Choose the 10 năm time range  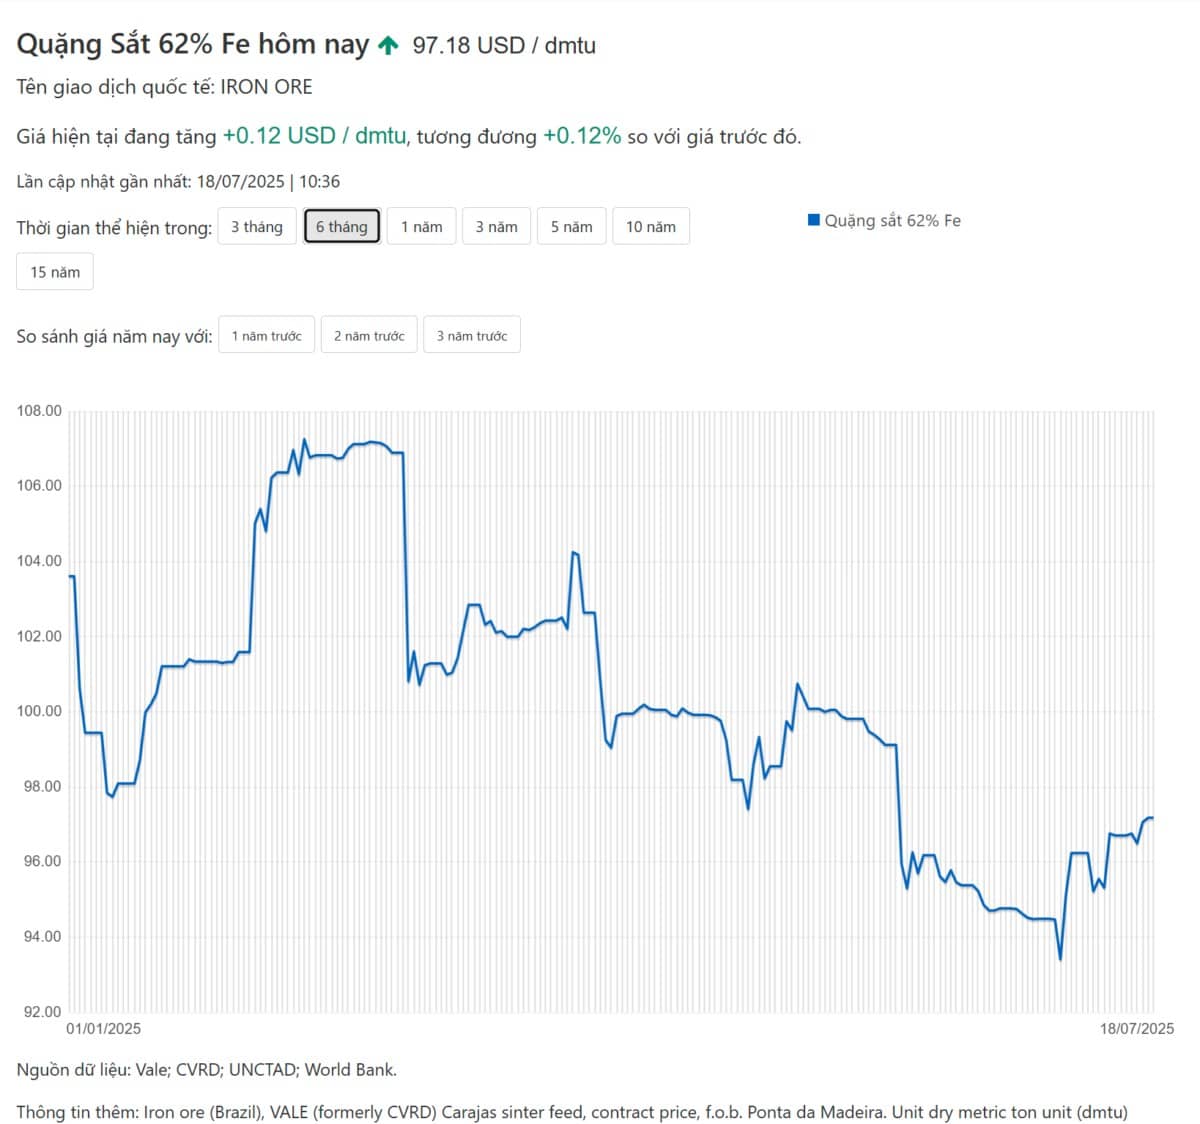point(650,227)
